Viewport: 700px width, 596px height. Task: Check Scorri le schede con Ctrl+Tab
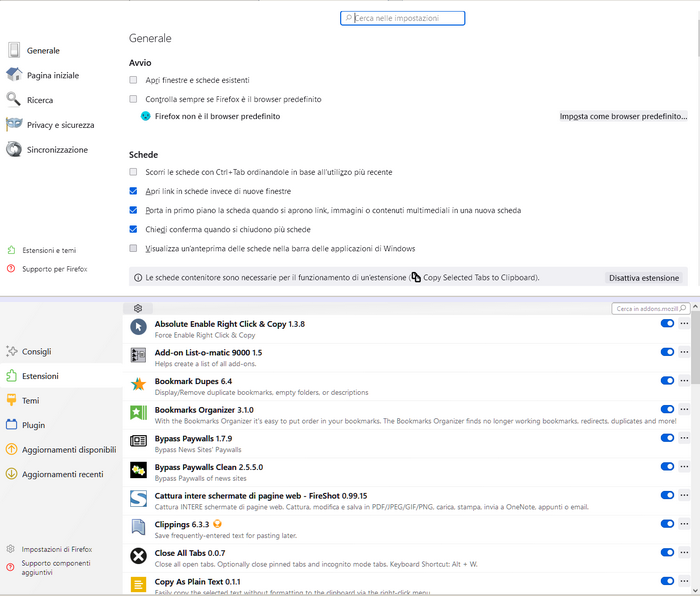click(133, 172)
